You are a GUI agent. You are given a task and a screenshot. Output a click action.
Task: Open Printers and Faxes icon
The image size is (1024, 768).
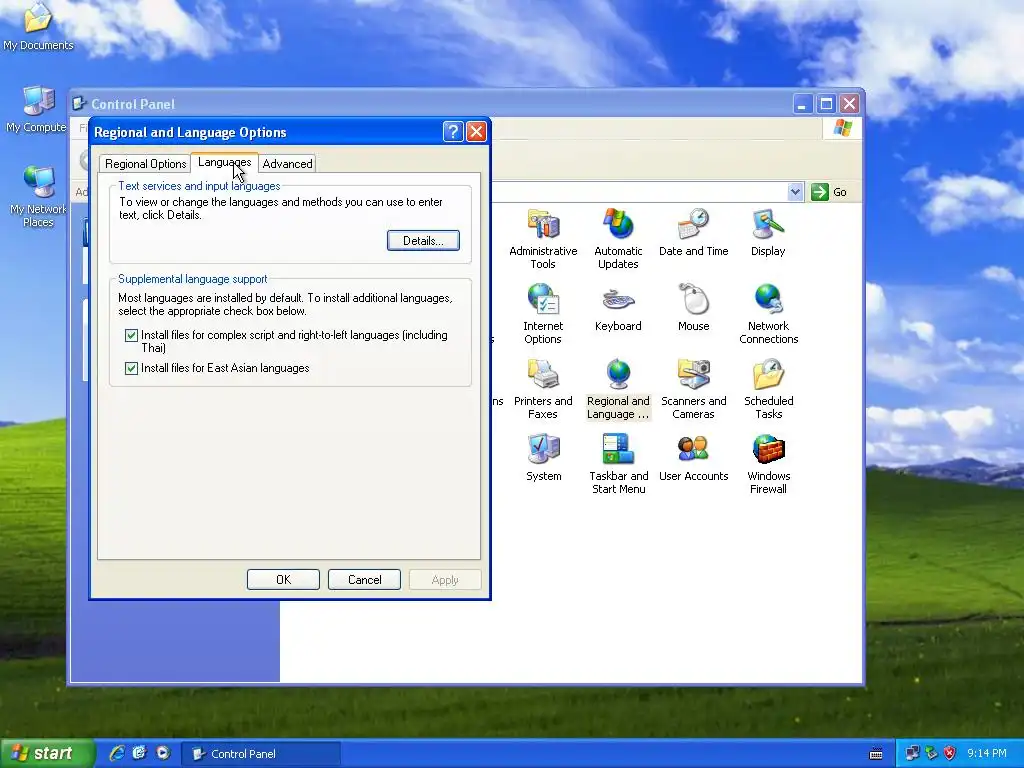543,388
